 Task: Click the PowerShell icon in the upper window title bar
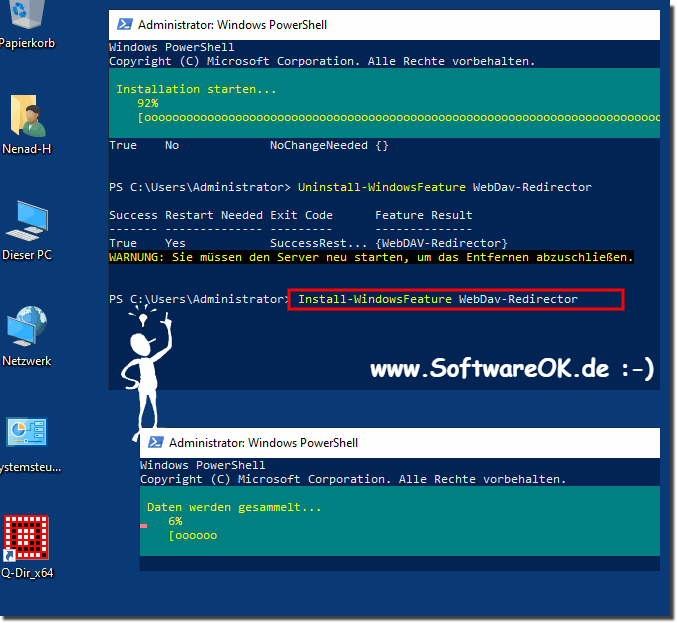(x=125, y=24)
